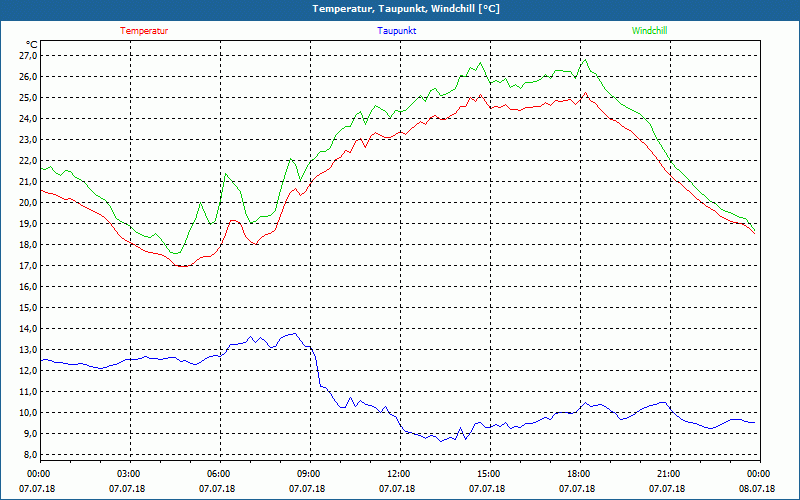
Task: Click the 08.07.18 date label
Action: (757, 489)
